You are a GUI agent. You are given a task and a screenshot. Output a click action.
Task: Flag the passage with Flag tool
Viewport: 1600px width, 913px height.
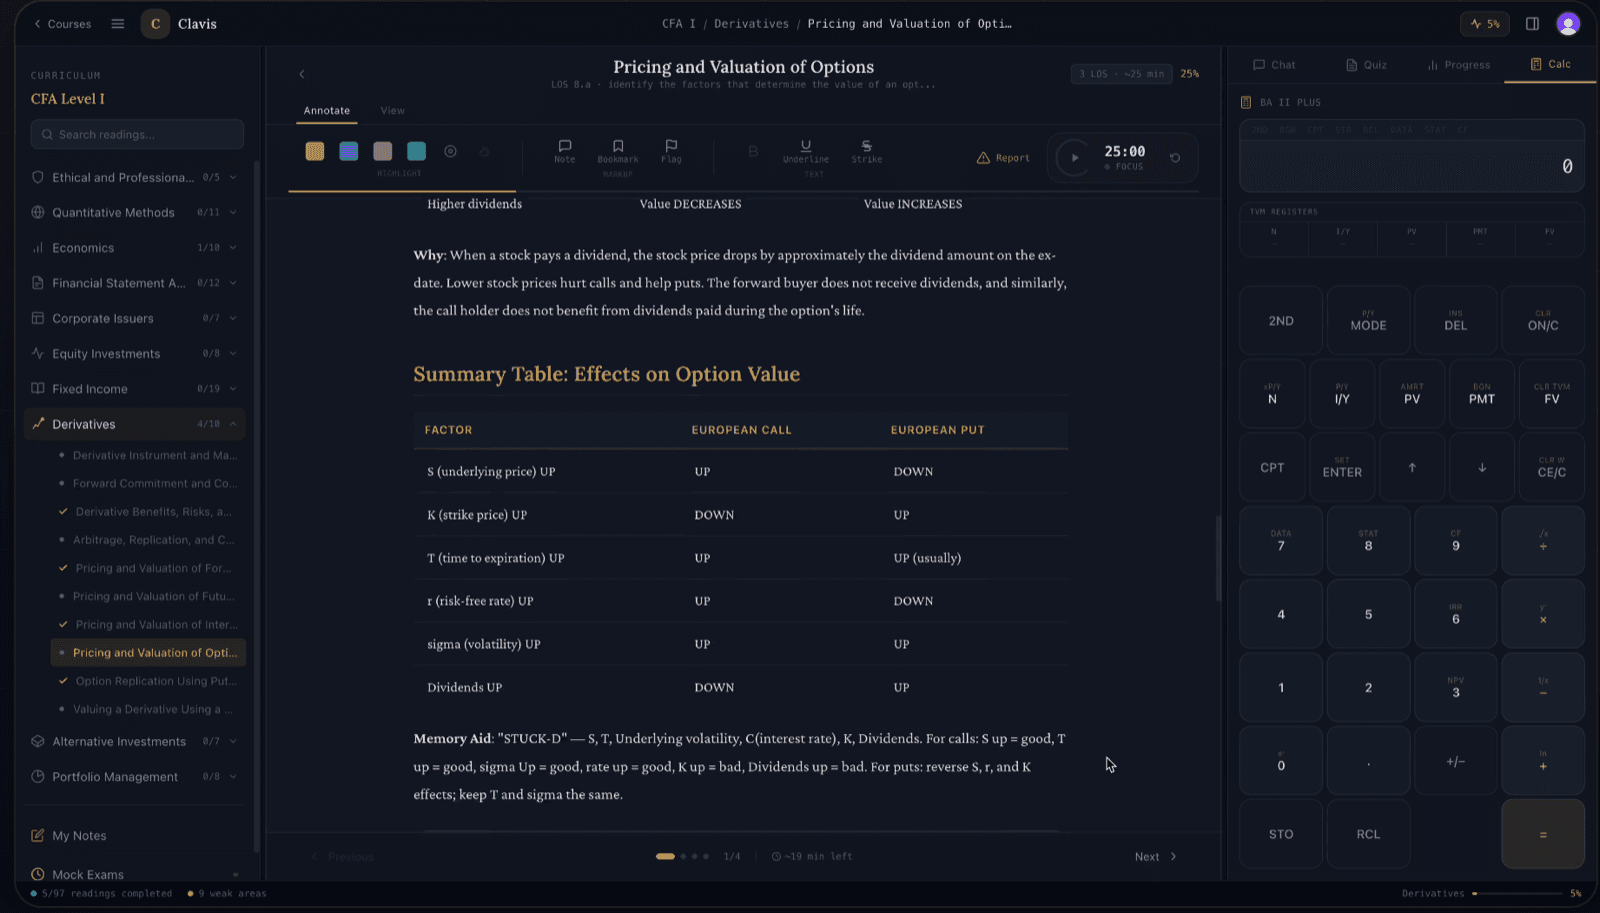coord(671,151)
